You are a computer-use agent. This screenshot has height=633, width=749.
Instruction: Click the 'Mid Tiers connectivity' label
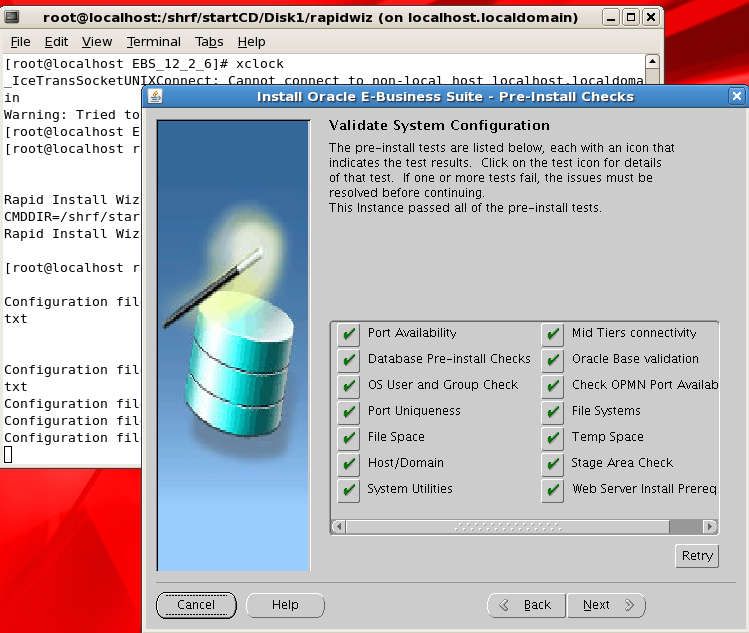click(x=634, y=333)
